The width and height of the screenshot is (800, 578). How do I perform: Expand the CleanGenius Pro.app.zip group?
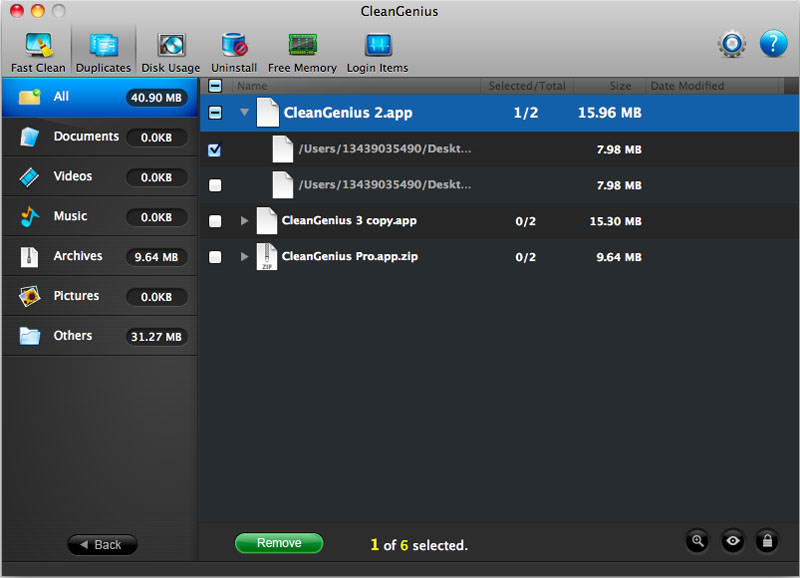click(244, 256)
